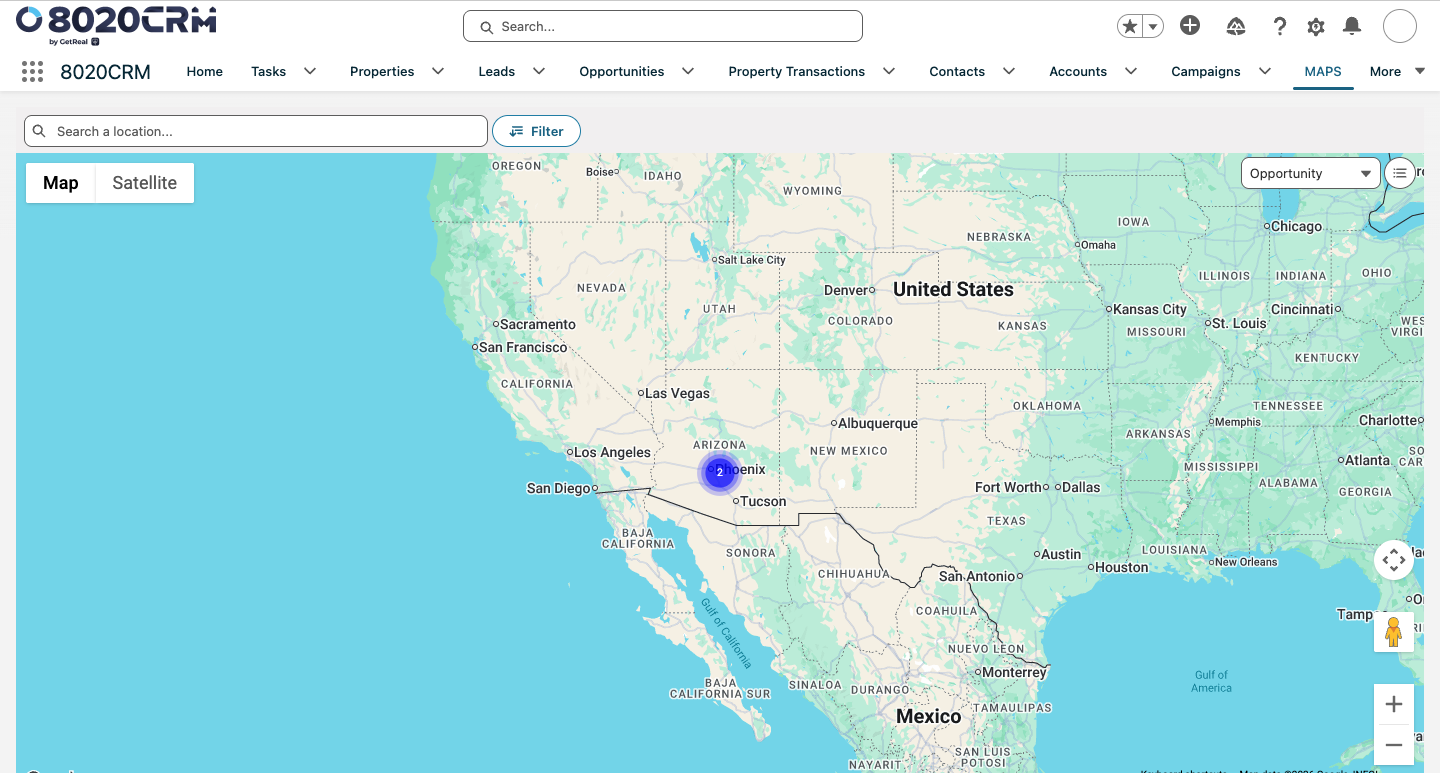The height and width of the screenshot is (773, 1440).
Task: Click the San Francisco city label
Action: coord(523,347)
